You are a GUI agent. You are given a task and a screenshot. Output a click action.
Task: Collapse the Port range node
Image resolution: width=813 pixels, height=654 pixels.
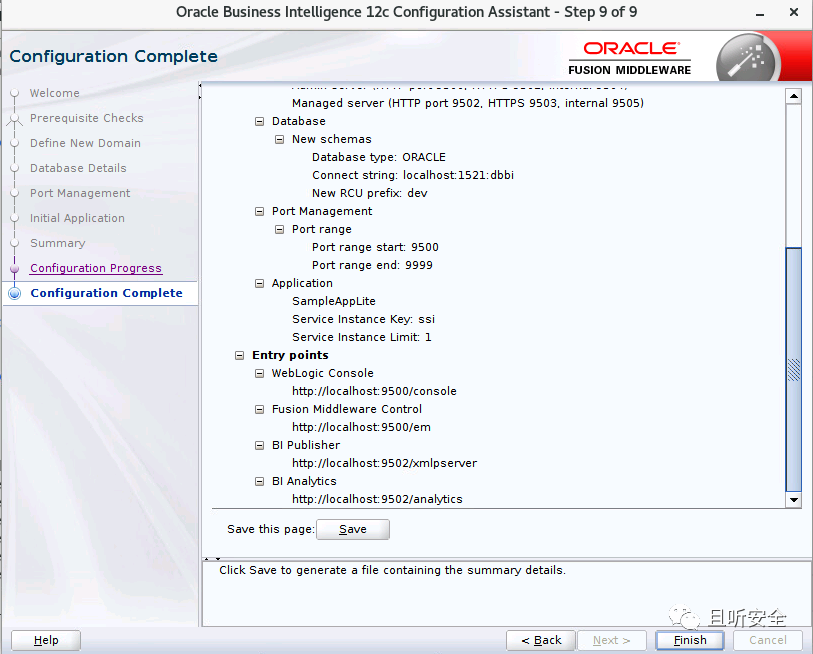click(x=279, y=229)
